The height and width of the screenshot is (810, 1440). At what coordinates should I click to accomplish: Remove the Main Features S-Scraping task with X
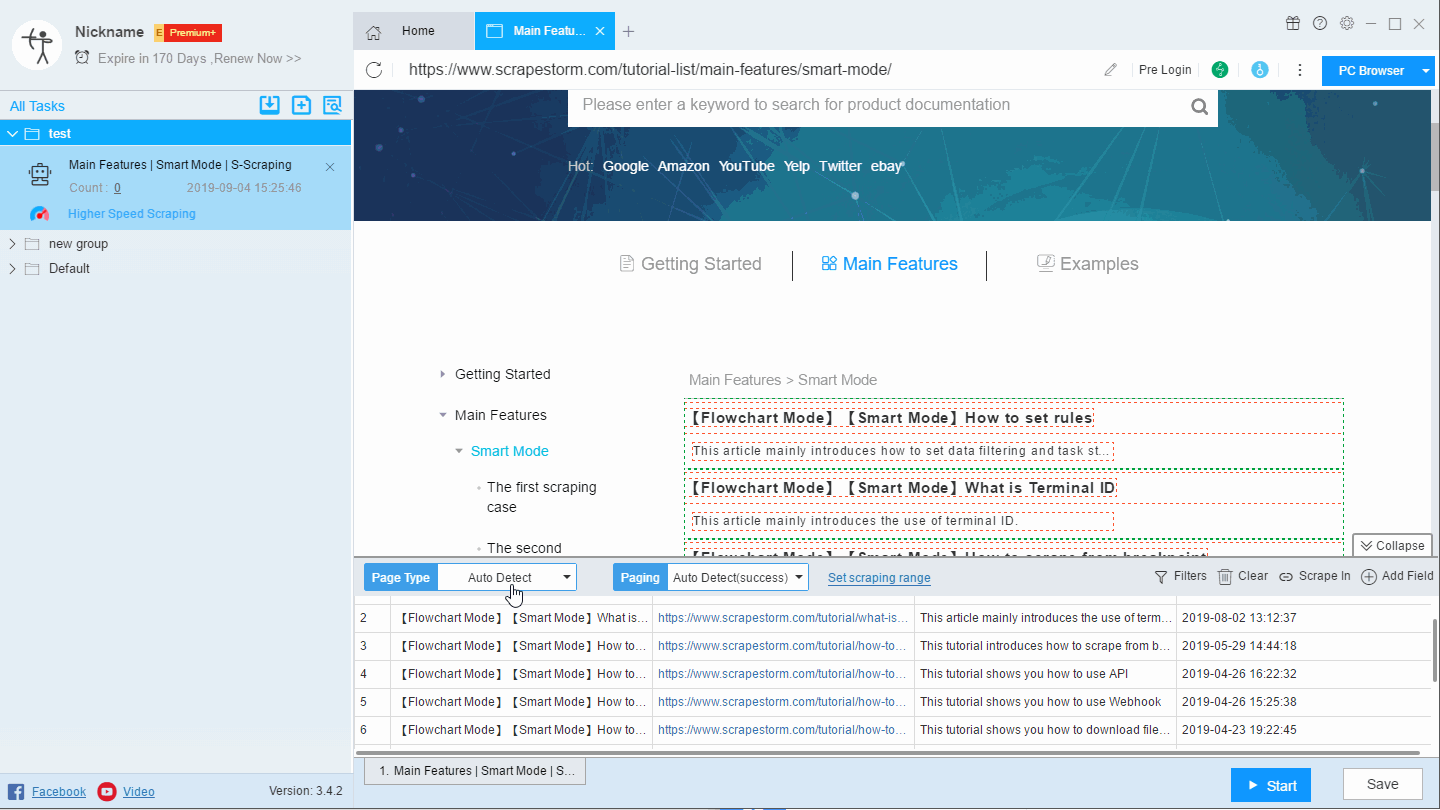coord(330,167)
